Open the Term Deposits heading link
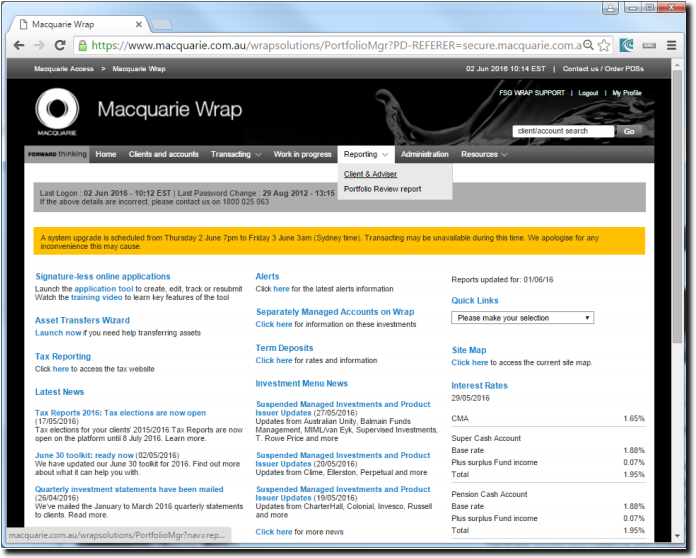Screen dimensions: 696x558 284,348
